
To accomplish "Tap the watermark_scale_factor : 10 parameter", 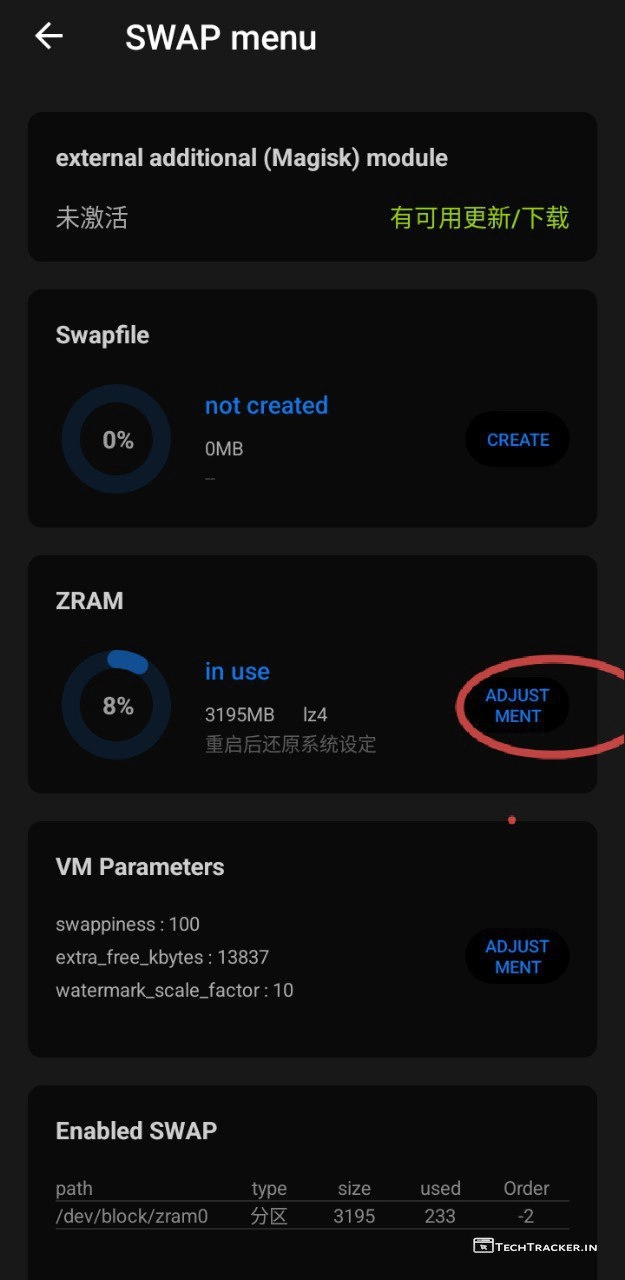I will [175, 990].
